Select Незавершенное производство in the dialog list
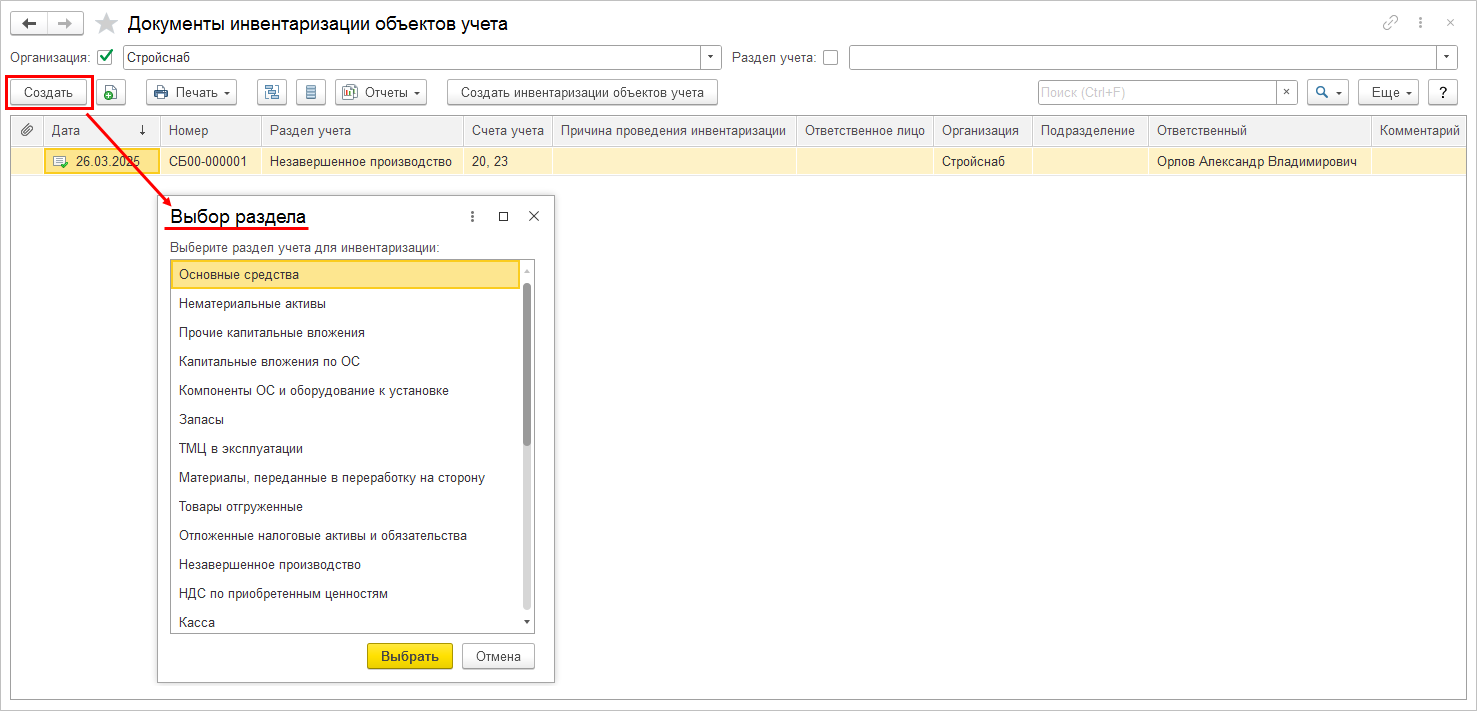The image size is (1478, 712). tap(345, 564)
